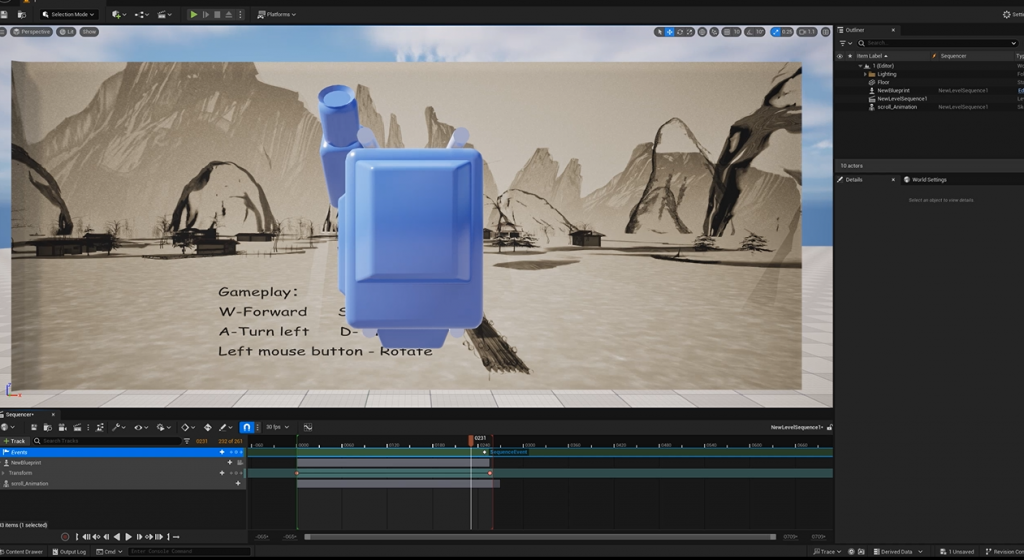This screenshot has width=1024, height=560.
Task: Click the Sequencer record button
Action: tap(65, 537)
